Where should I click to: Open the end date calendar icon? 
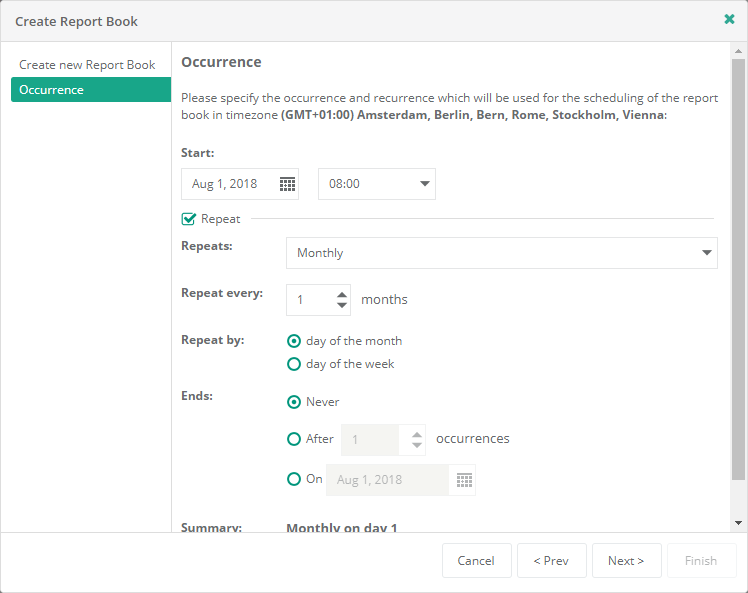tap(464, 480)
